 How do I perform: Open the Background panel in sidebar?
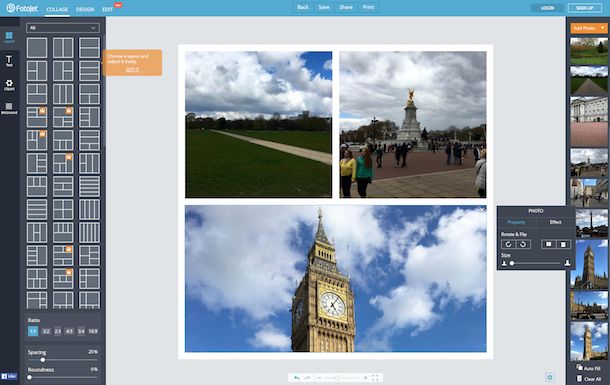(x=9, y=108)
